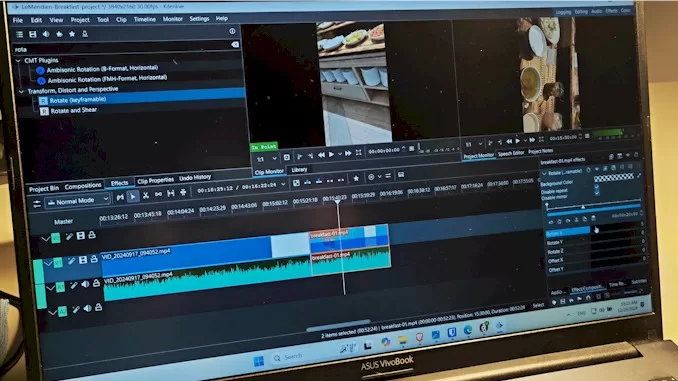Play the clip monitor

point(331,154)
